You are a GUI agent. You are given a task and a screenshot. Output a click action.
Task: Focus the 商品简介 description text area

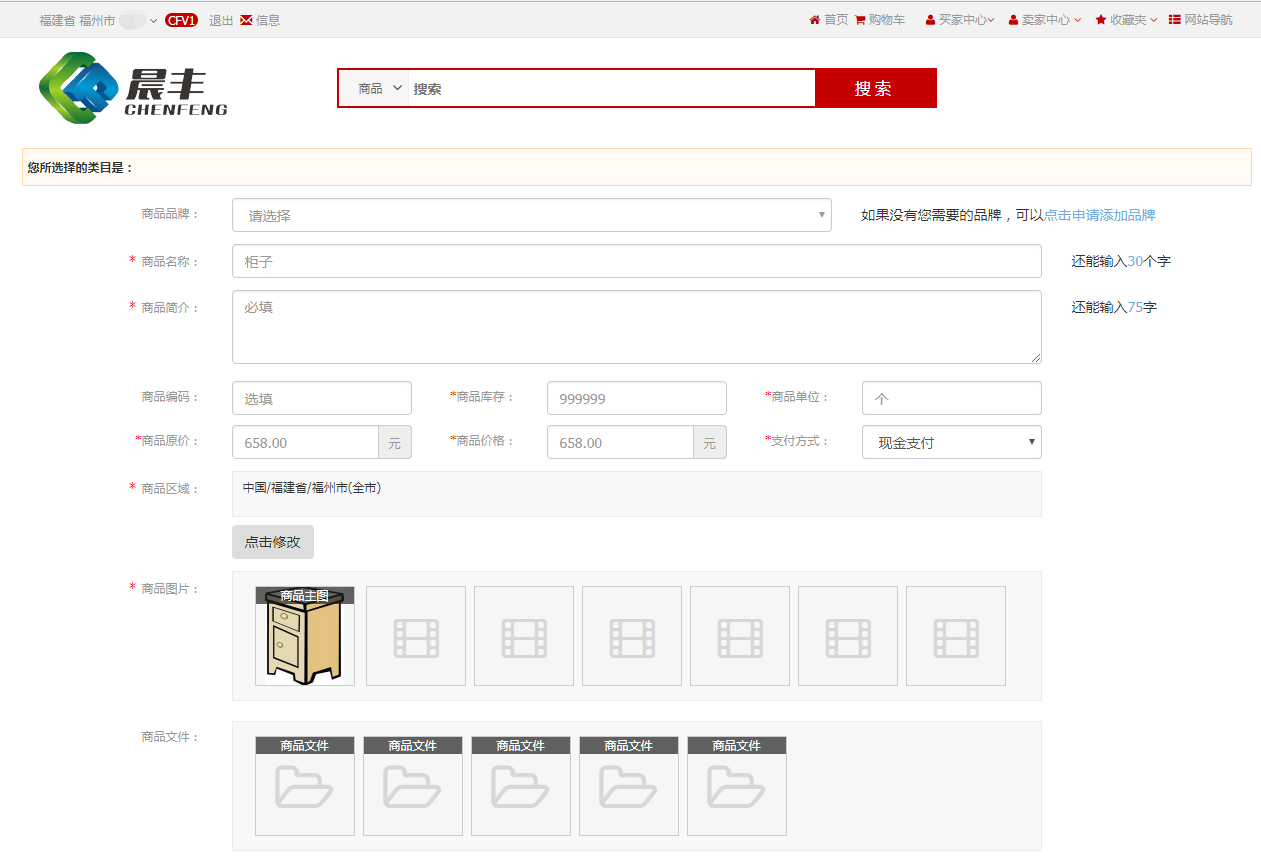[x=636, y=327]
